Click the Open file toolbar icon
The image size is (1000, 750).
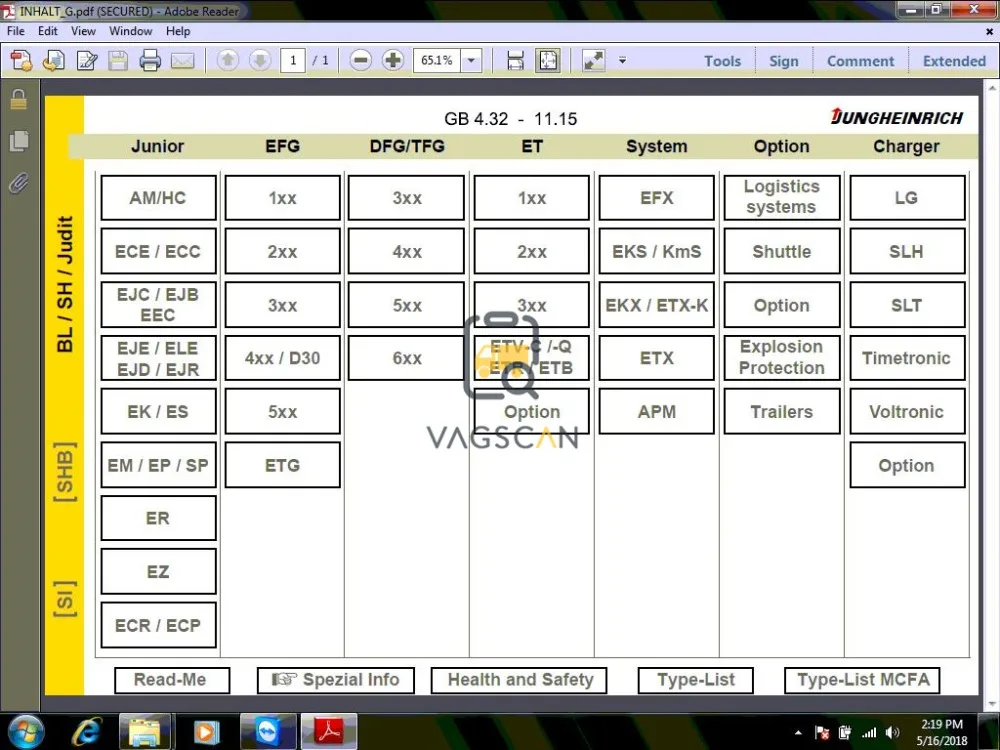54,61
